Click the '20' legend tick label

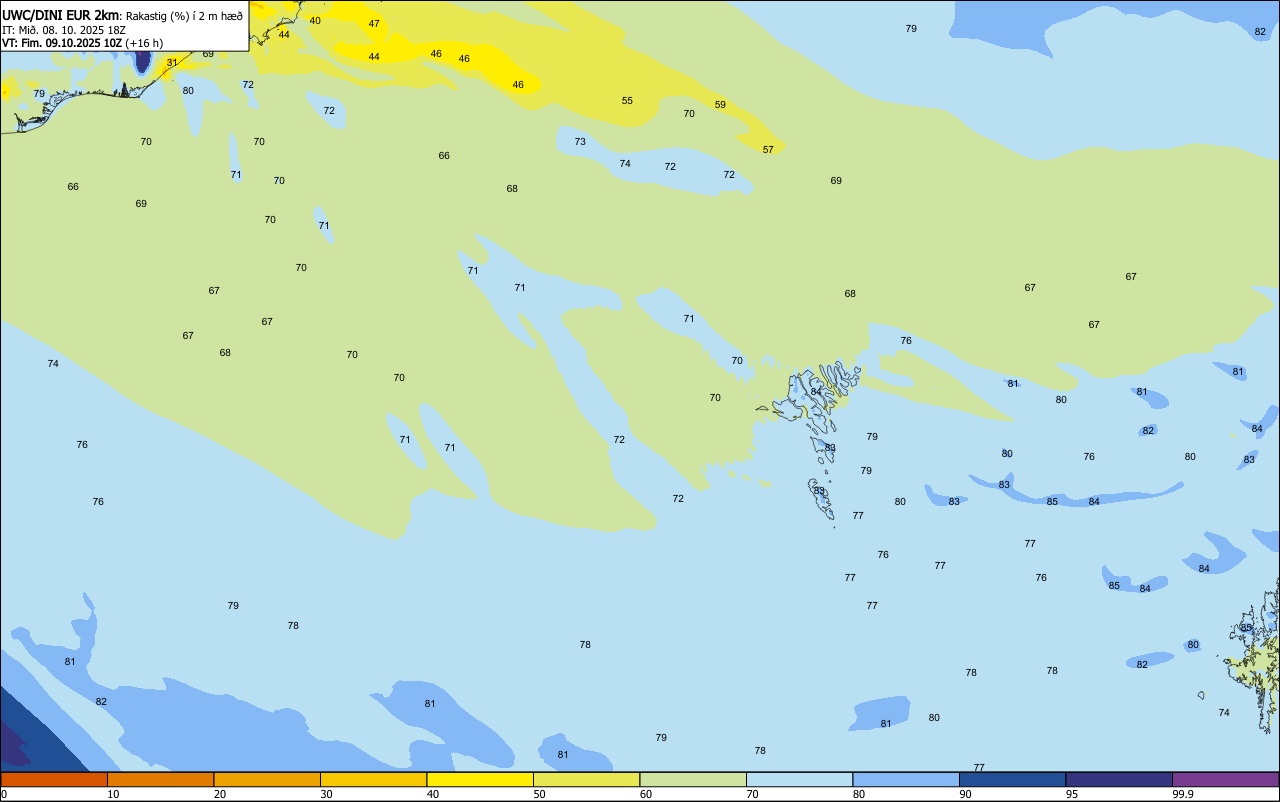(x=219, y=794)
